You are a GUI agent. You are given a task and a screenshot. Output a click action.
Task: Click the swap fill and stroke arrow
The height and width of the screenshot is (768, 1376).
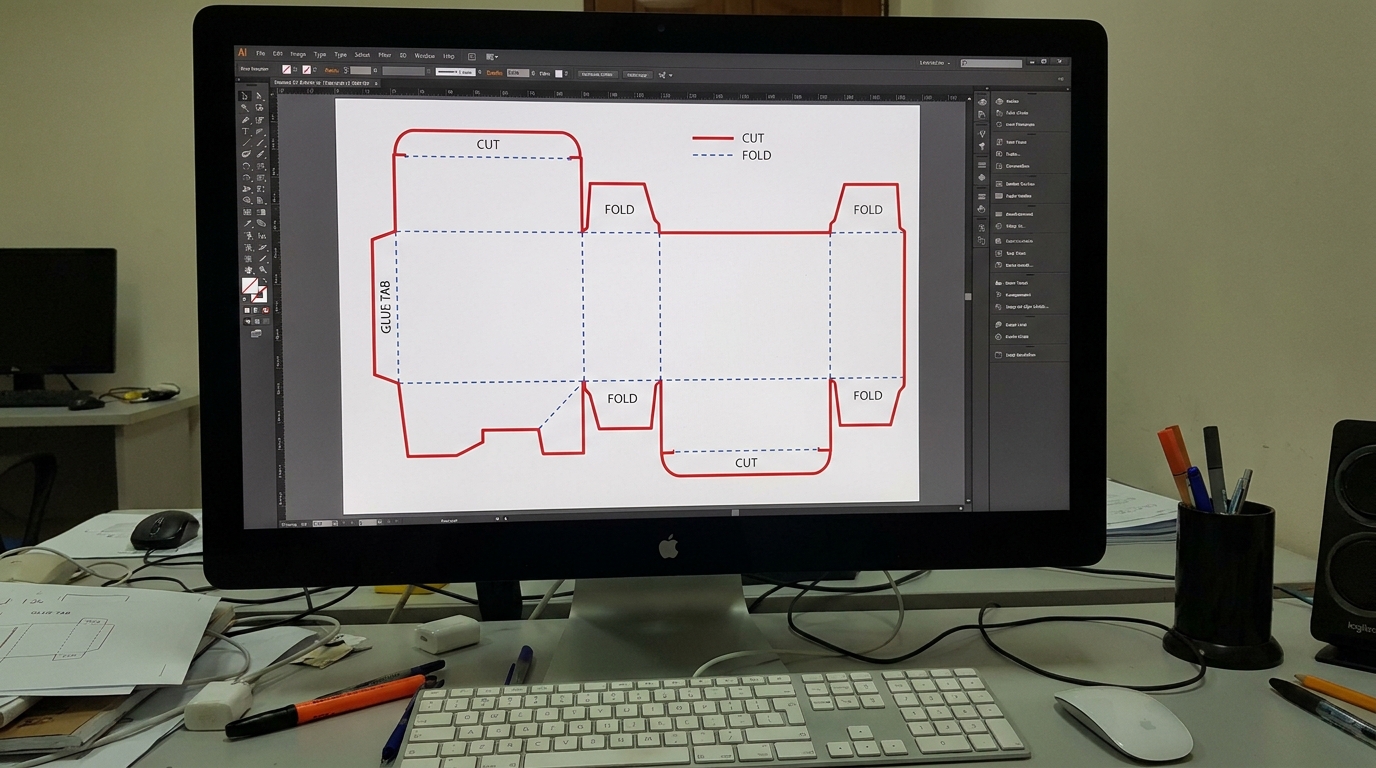[x=265, y=280]
